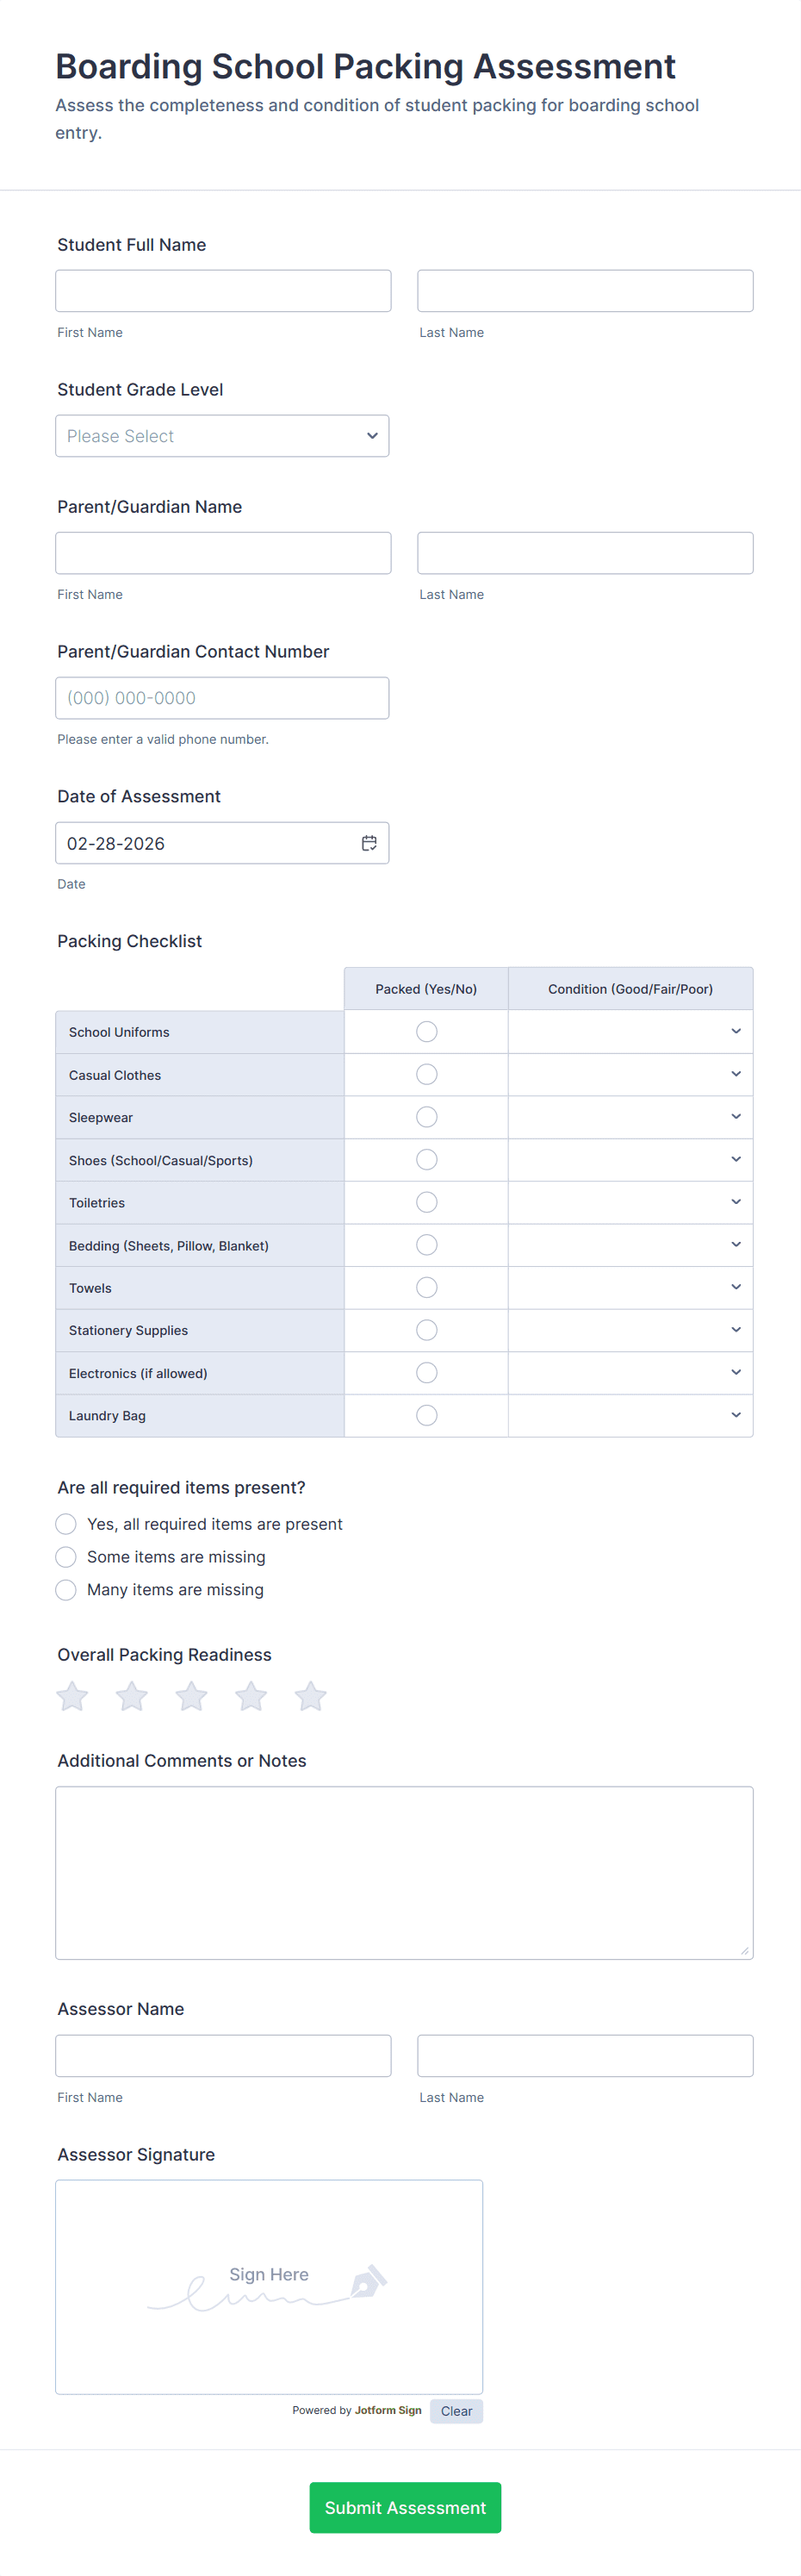Open condition dropdown for Laundry Bag
The image size is (801, 2576).
pyautogui.click(x=630, y=1415)
